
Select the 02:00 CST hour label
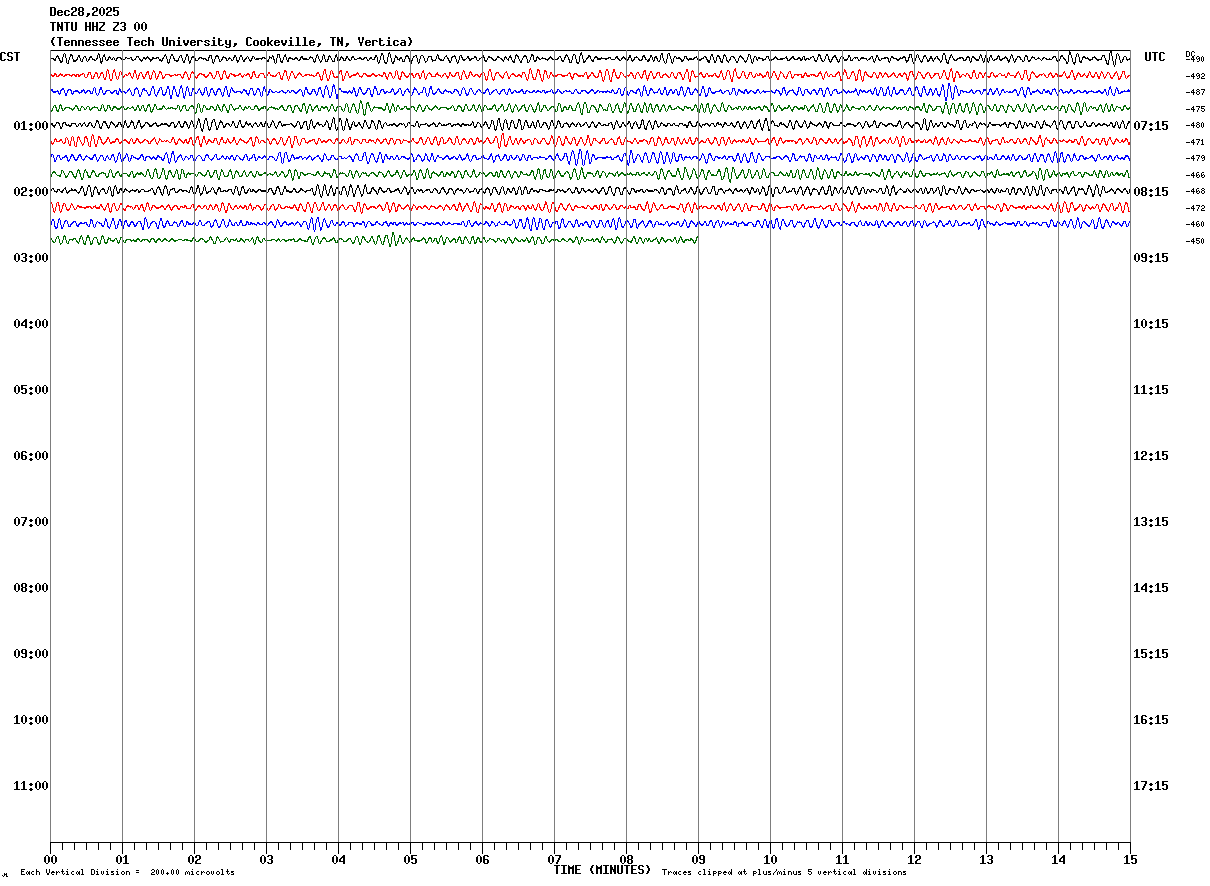click(31, 192)
